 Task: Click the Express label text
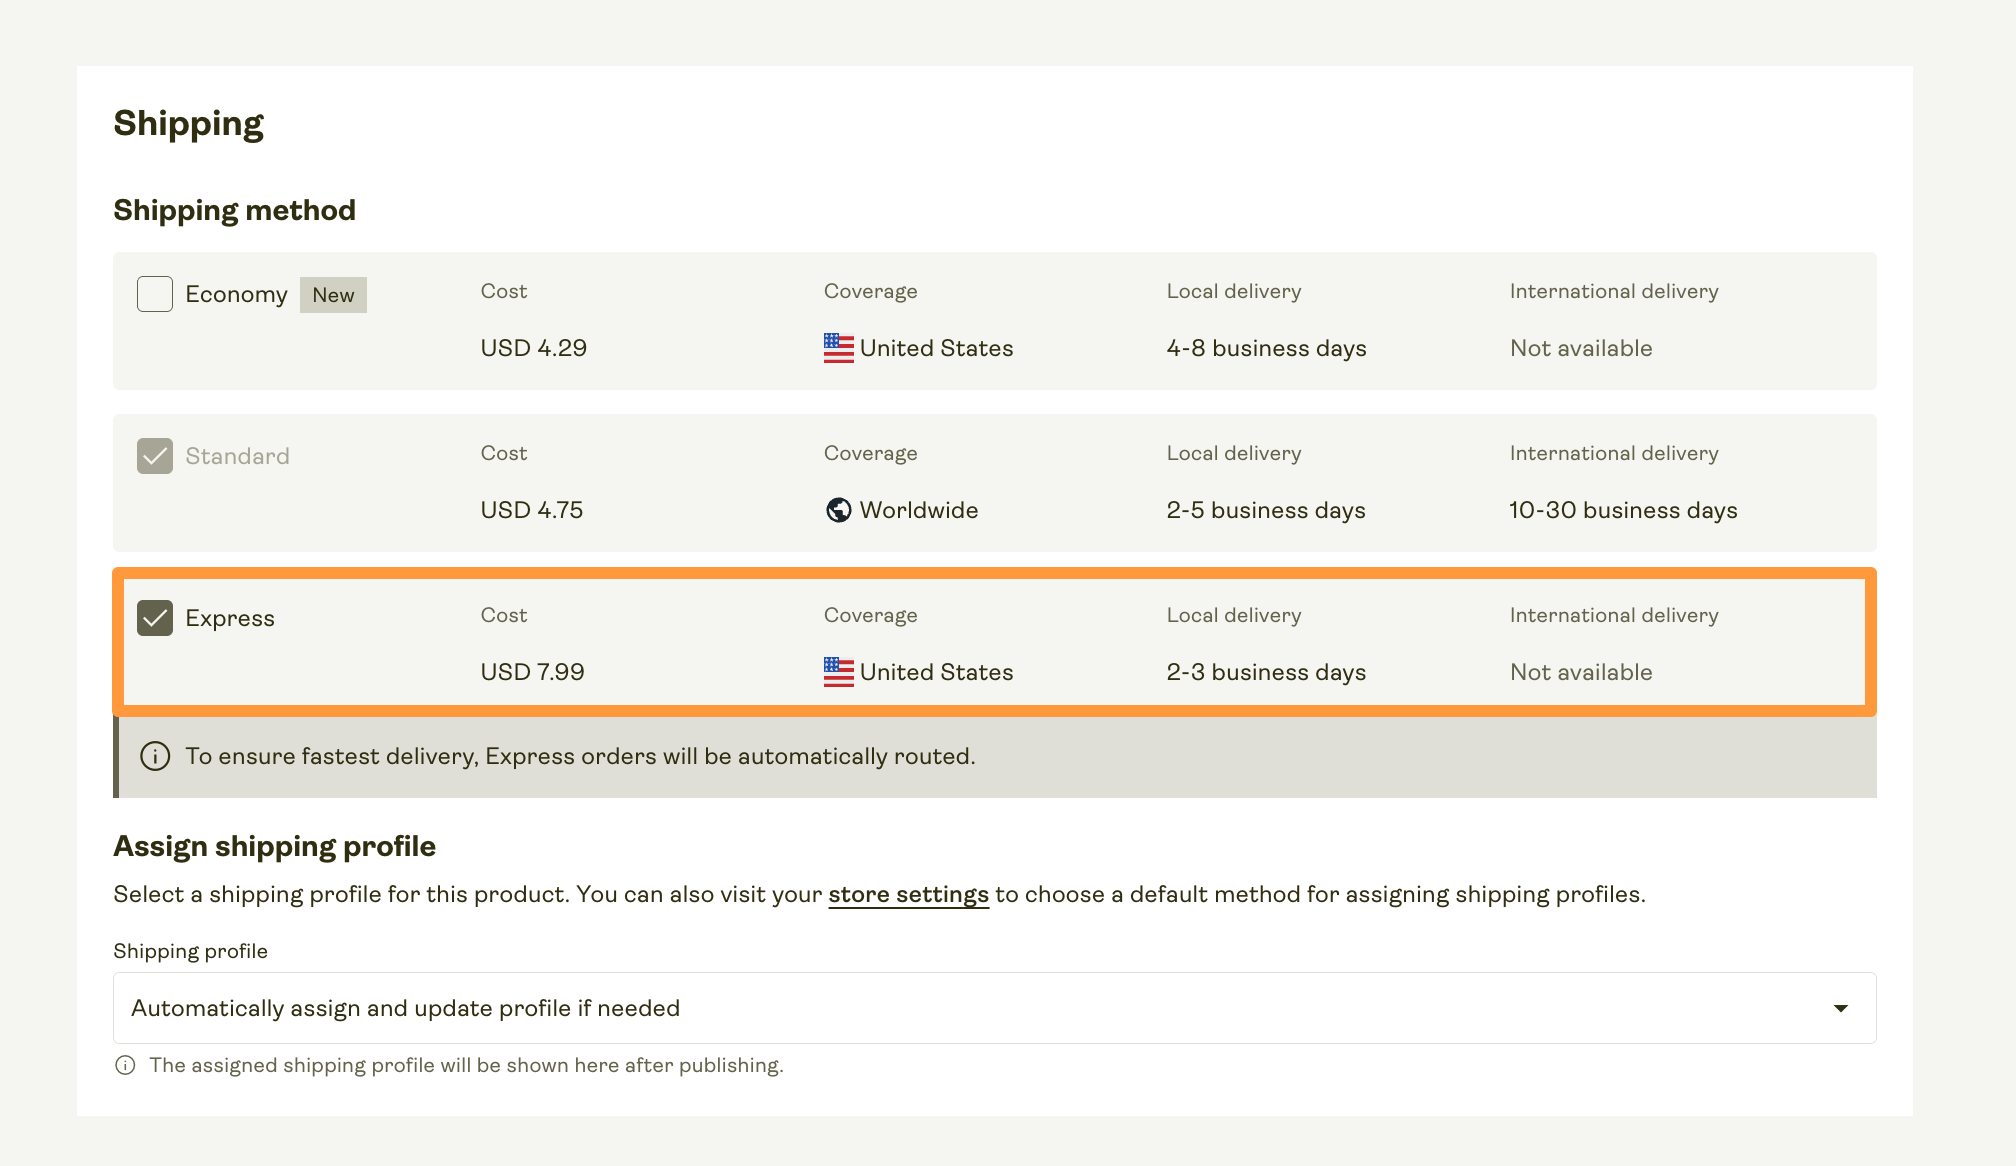230,618
